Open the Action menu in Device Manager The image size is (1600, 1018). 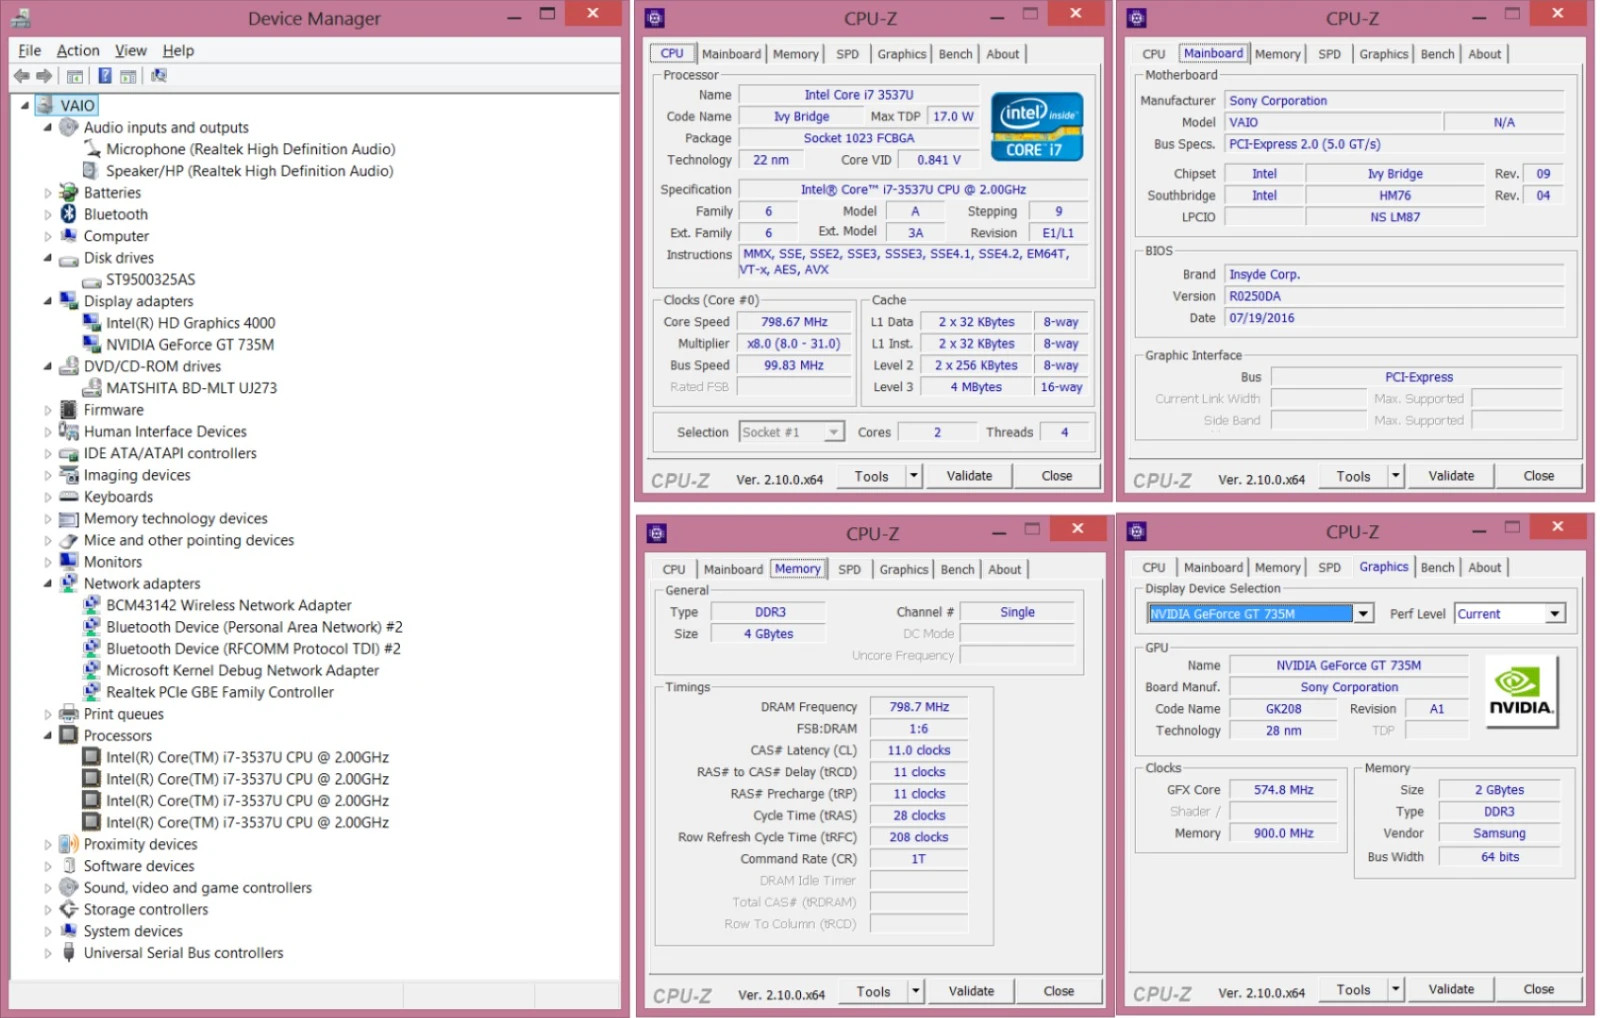click(78, 50)
